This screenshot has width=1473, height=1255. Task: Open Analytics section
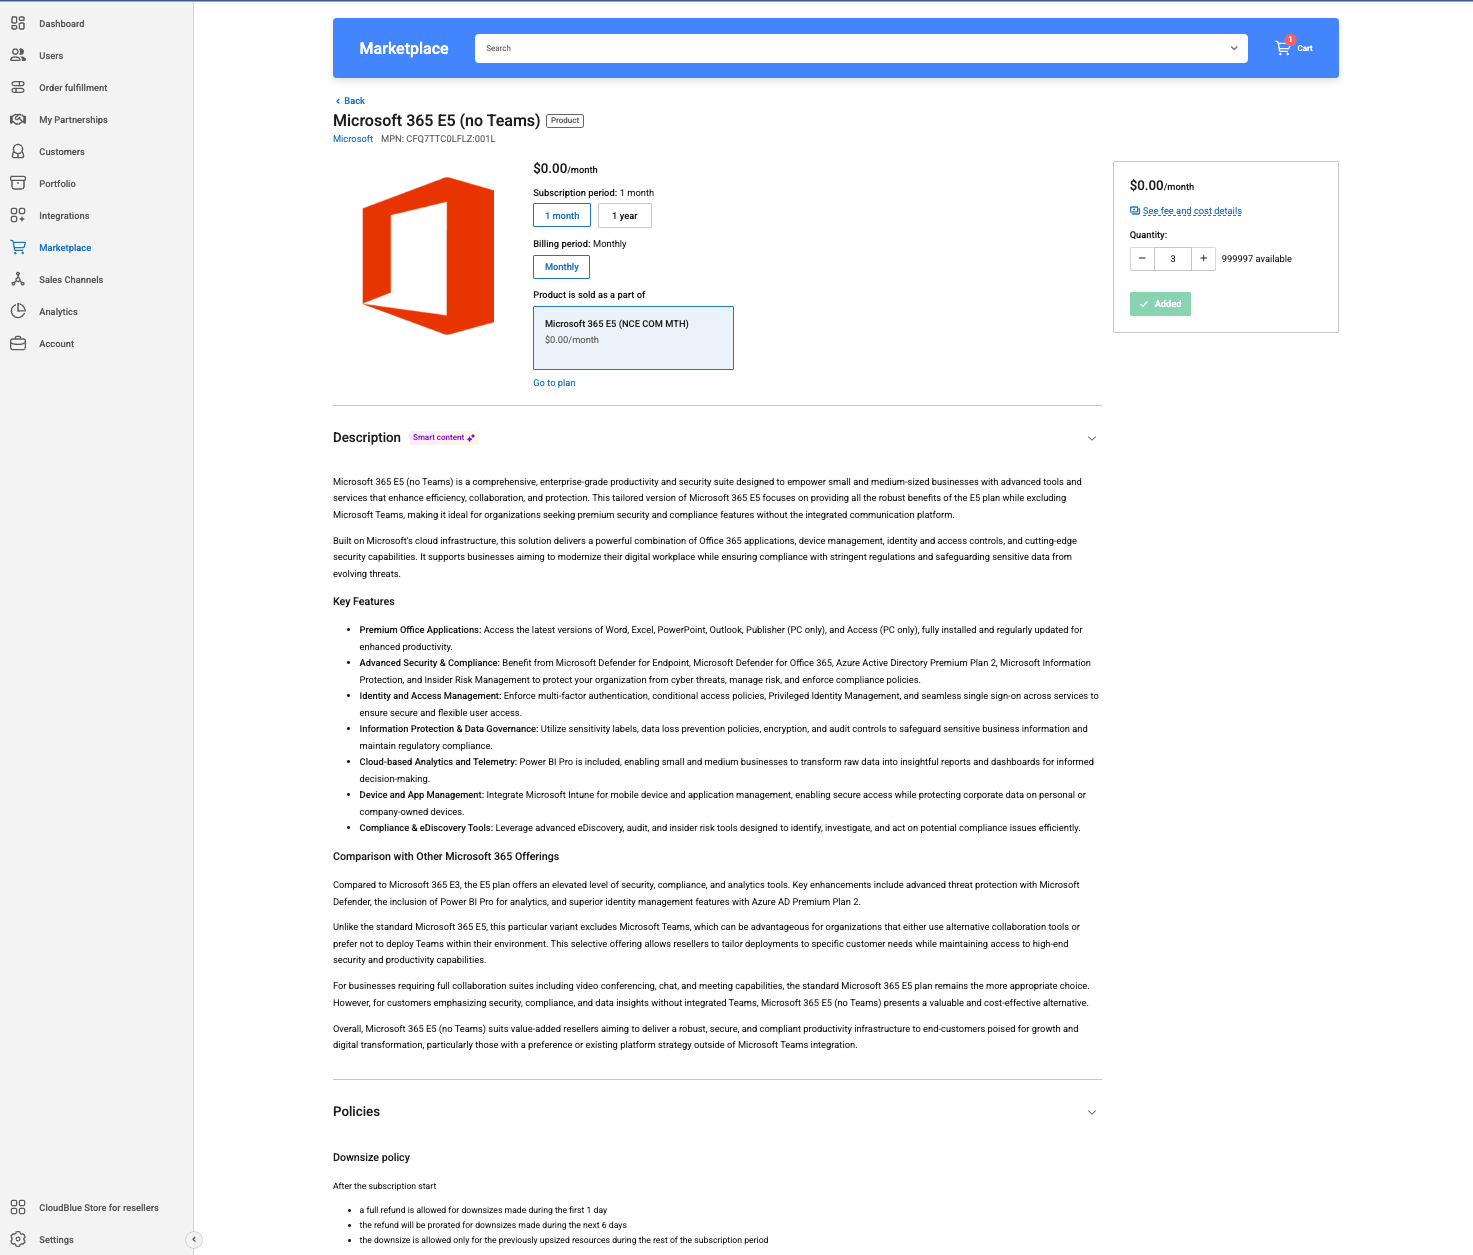pos(58,311)
